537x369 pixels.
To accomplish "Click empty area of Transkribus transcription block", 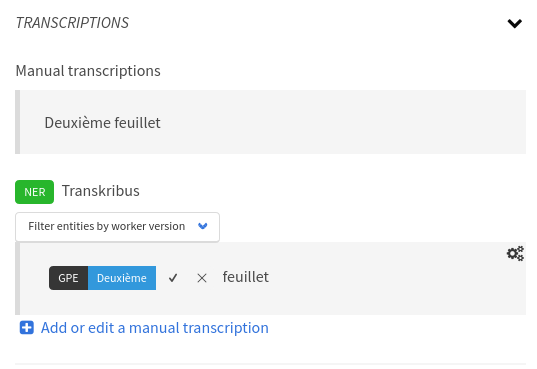I will tap(394, 288).
